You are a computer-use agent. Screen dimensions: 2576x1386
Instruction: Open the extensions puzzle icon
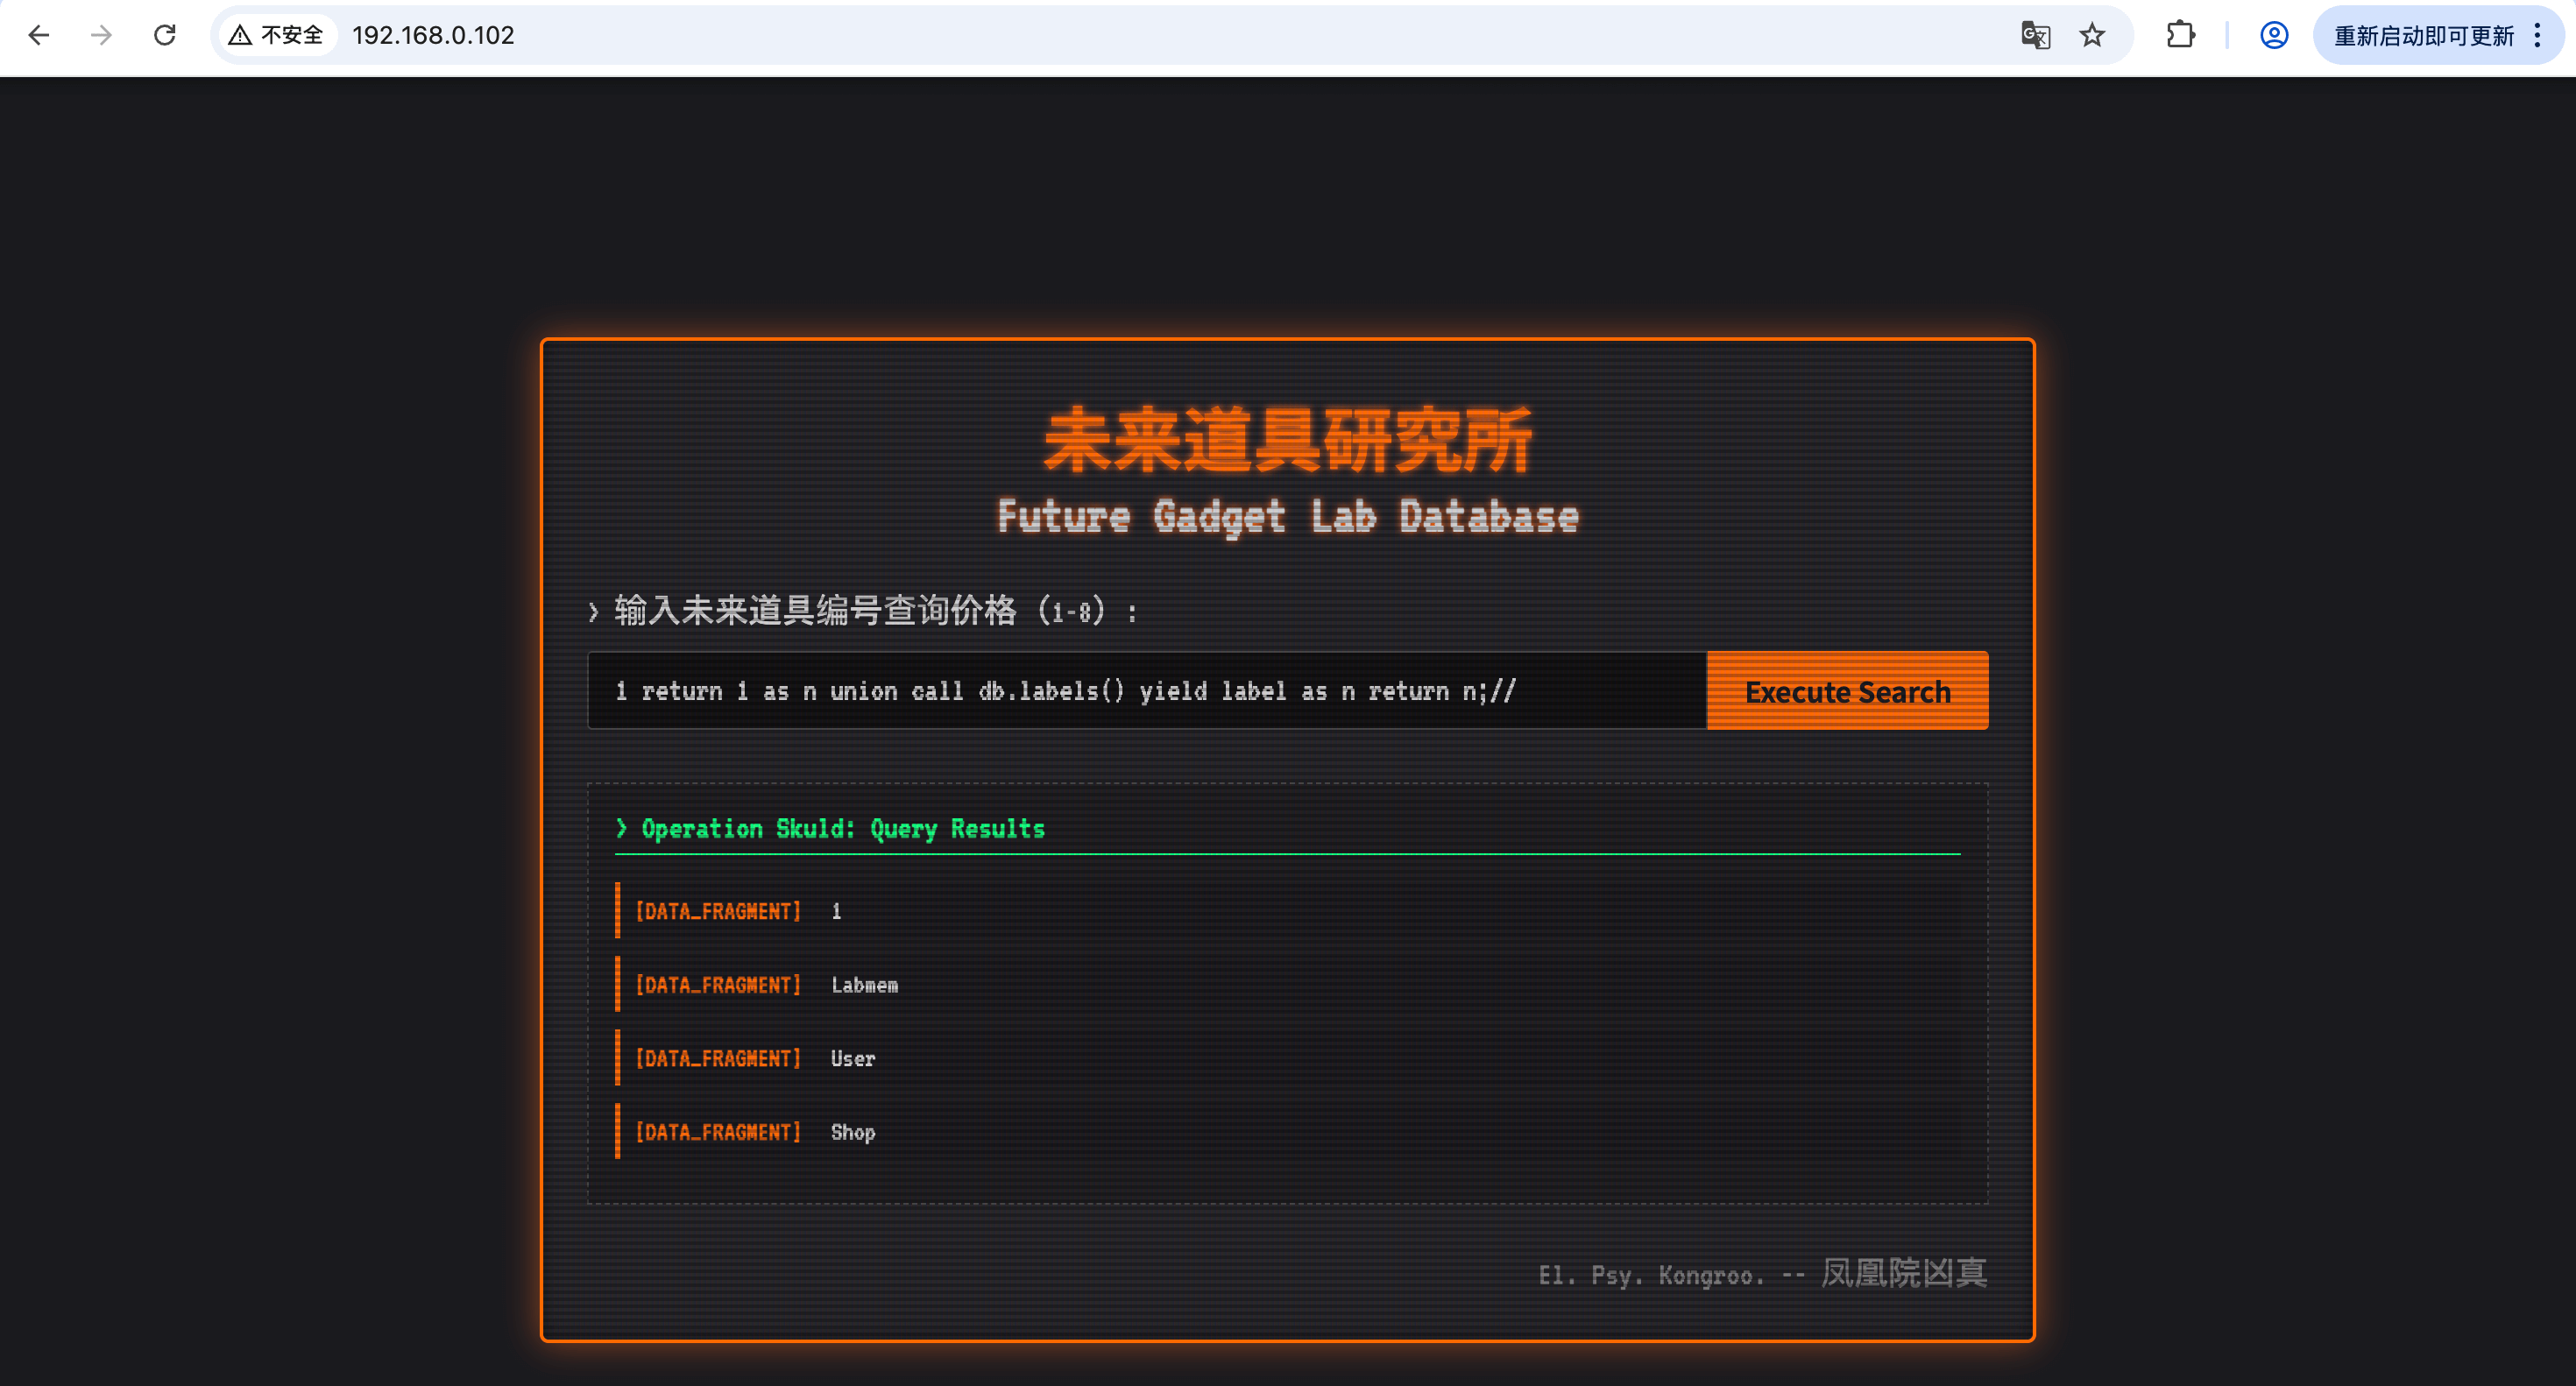pyautogui.click(x=2180, y=36)
